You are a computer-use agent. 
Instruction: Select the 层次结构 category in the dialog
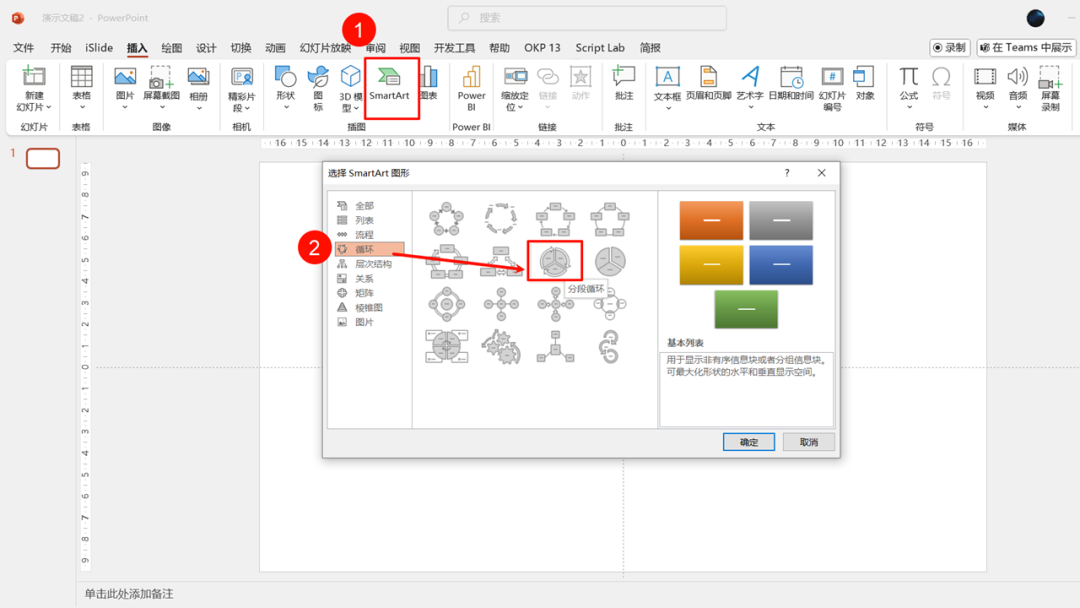coord(373,264)
